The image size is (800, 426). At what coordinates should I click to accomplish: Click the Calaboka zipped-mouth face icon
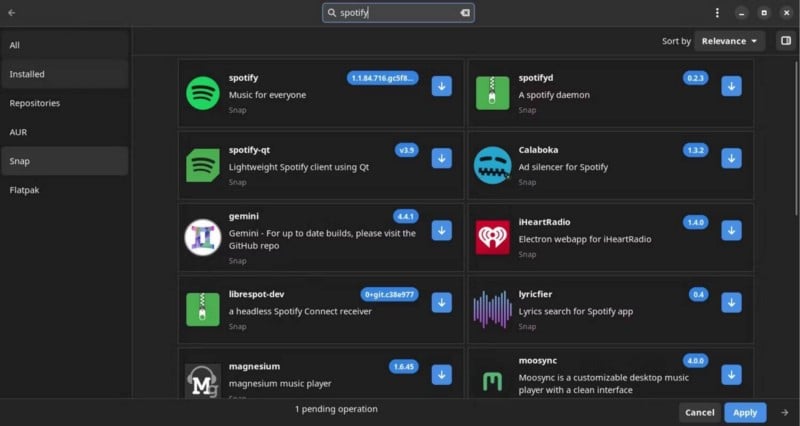(x=492, y=165)
